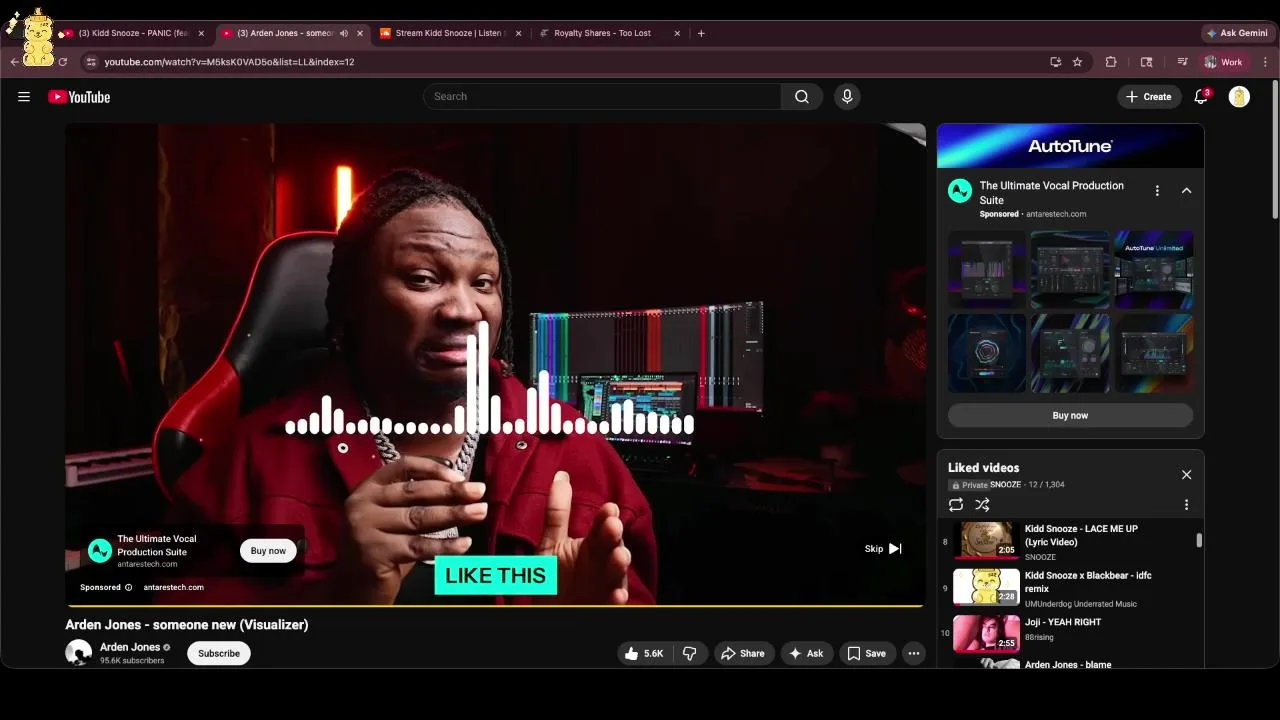
Task: Open the Arden Jones channel name link
Action: 130,648
